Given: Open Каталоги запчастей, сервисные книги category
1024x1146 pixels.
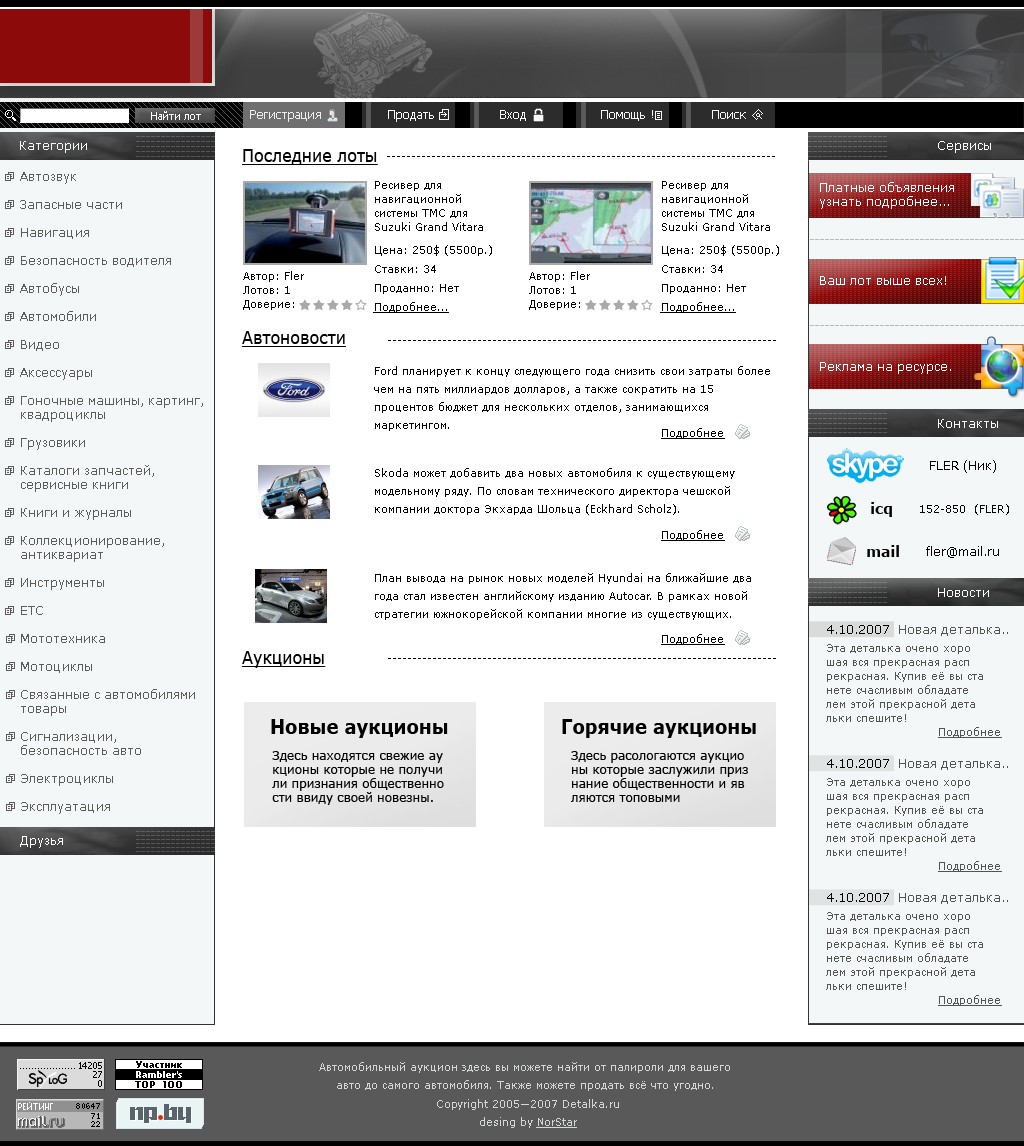Looking at the screenshot, I should (x=88, y=477).
